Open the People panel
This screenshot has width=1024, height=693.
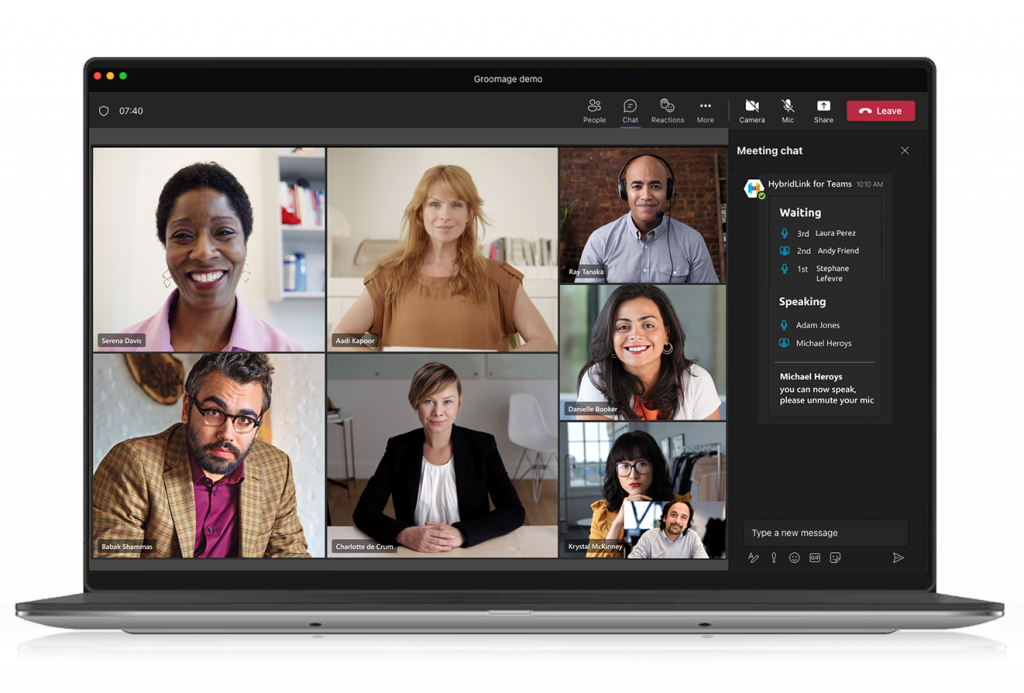594,110
